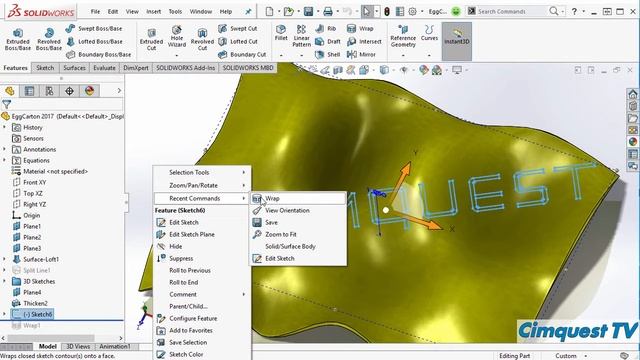The height and width of the screenshot is (360, 640).
Task: Select the Intersect tool
Action: (x=364, y=41)
